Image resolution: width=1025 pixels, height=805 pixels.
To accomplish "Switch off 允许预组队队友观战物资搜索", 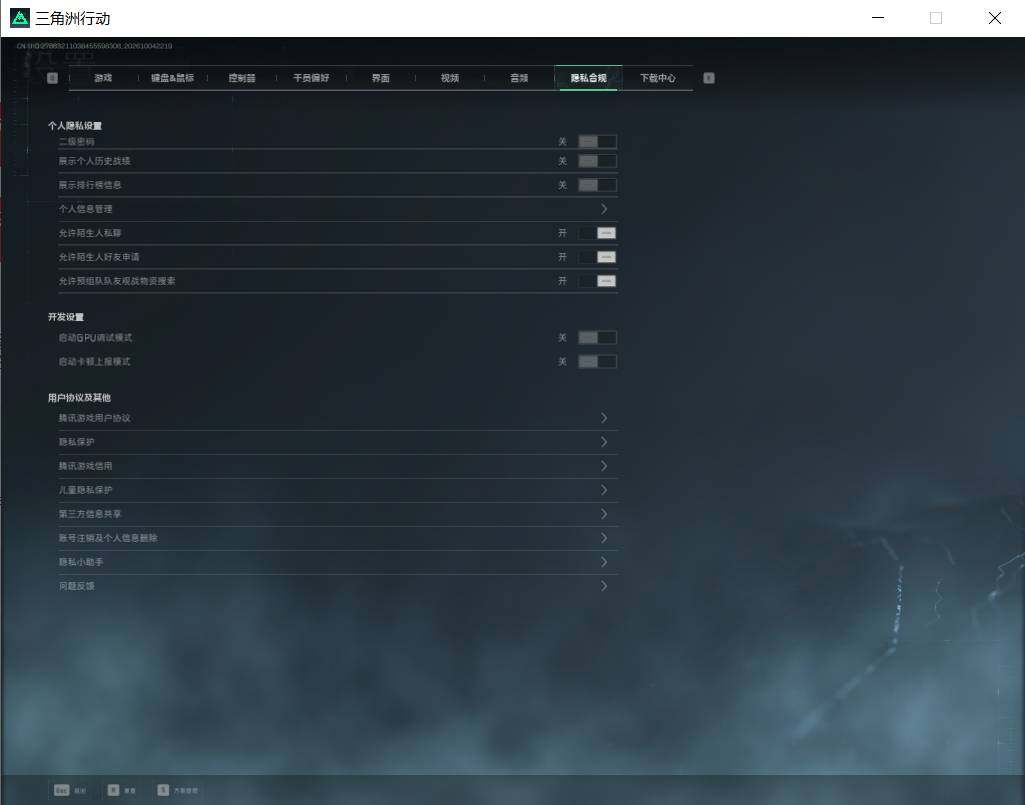I will click(x=597, y=281).
